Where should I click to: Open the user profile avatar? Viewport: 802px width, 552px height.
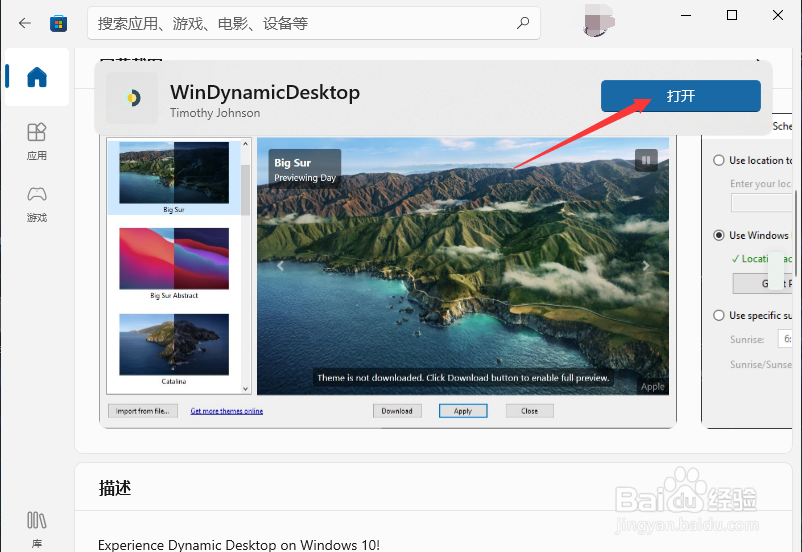tap(598, 21)
